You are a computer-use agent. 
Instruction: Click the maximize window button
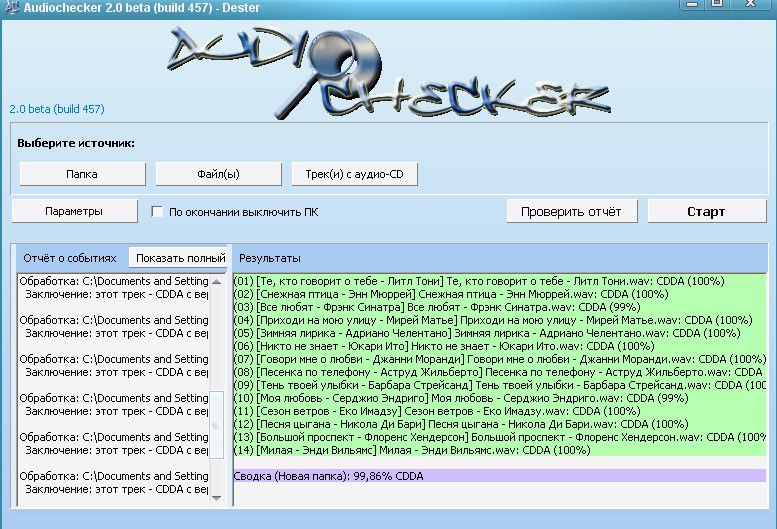[x=717, y=5]
